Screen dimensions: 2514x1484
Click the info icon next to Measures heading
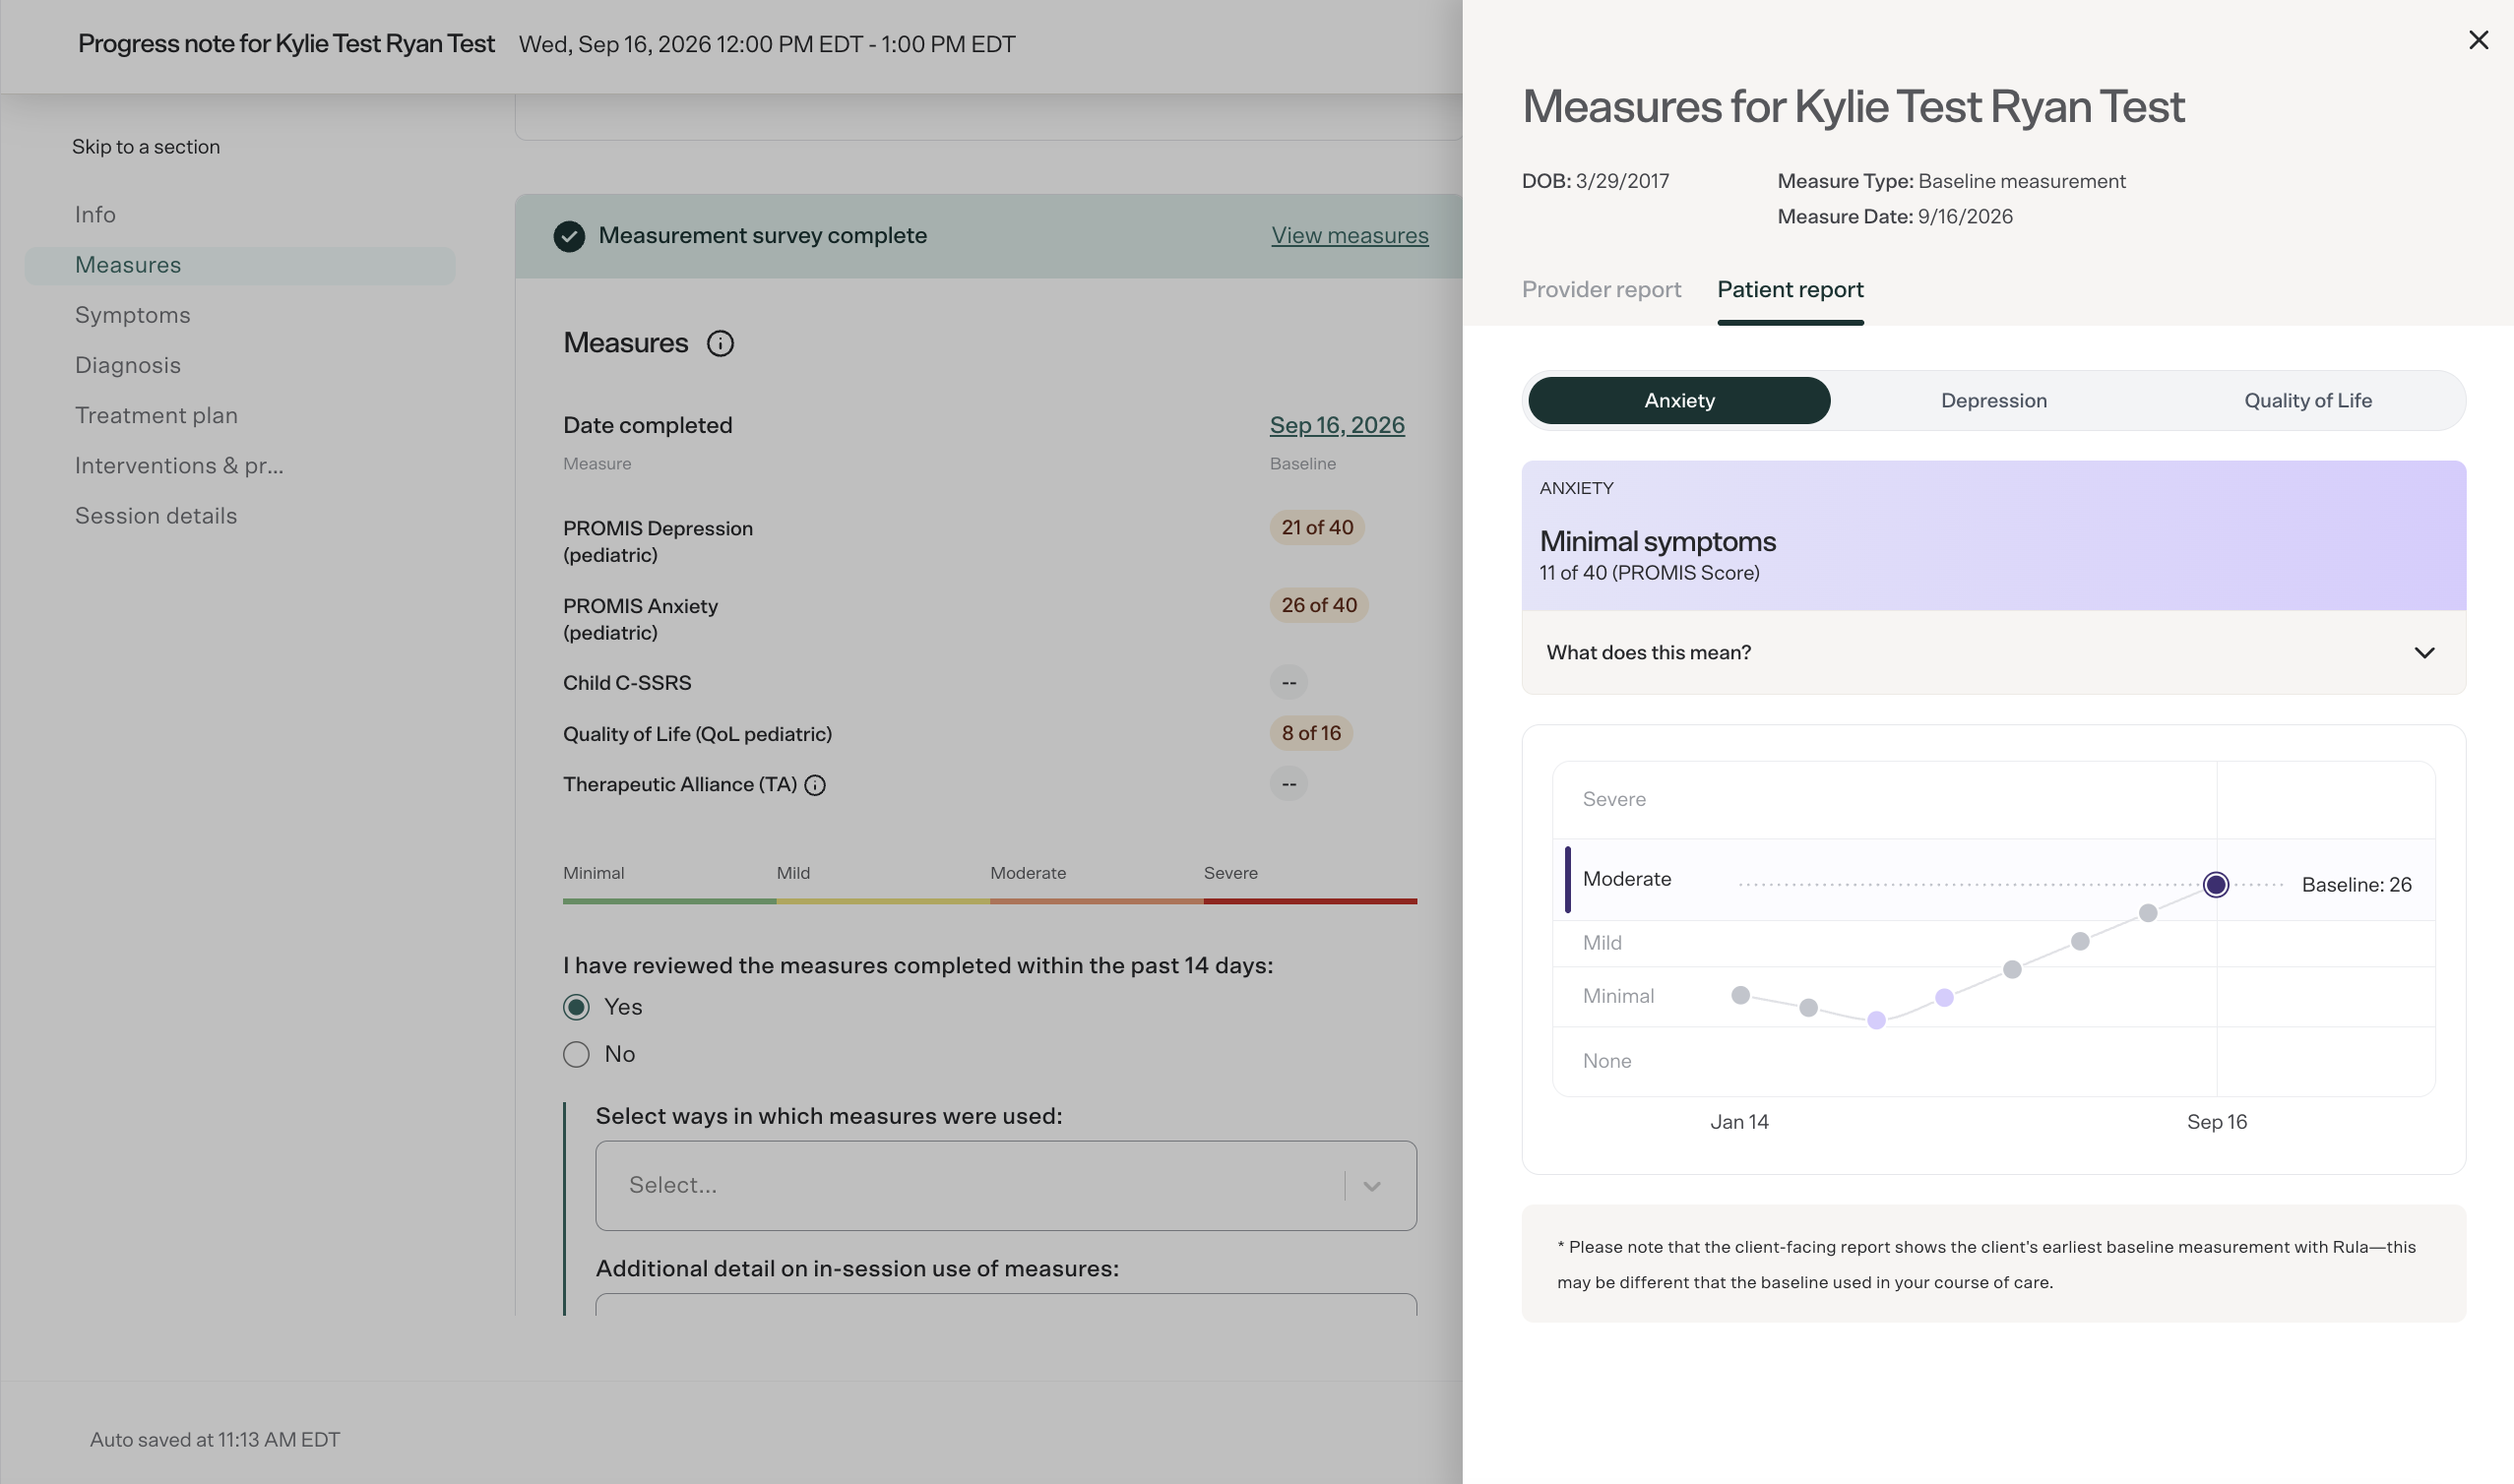[x=720, y=343]
